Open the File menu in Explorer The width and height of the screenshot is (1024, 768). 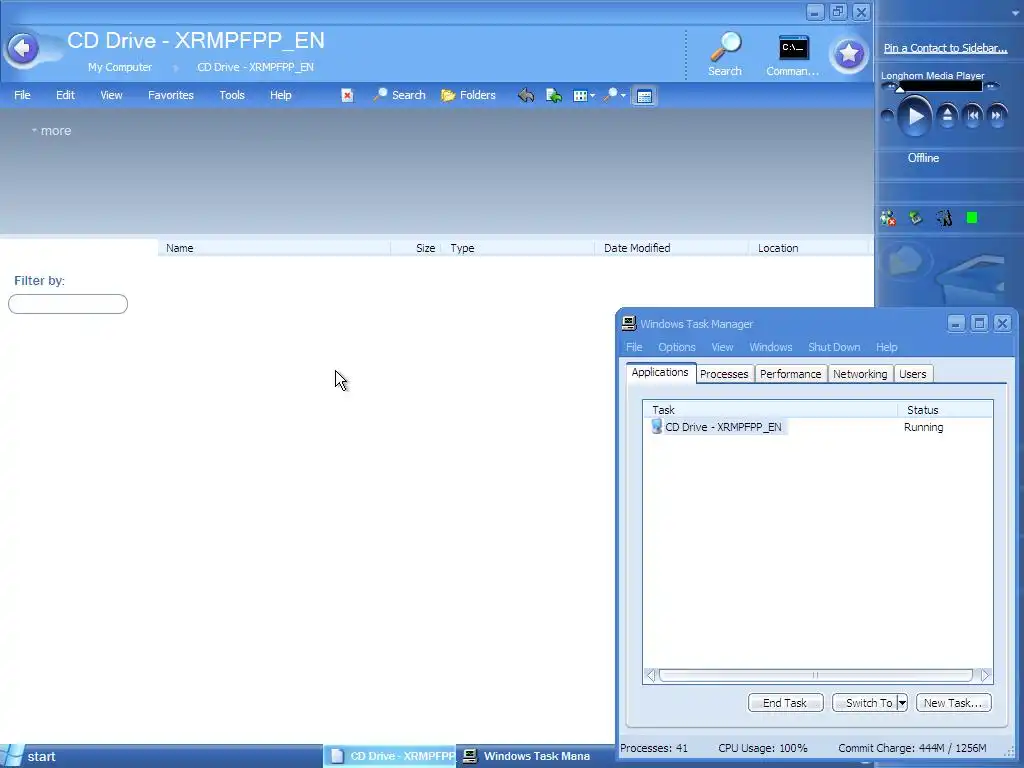click(22, 95)
